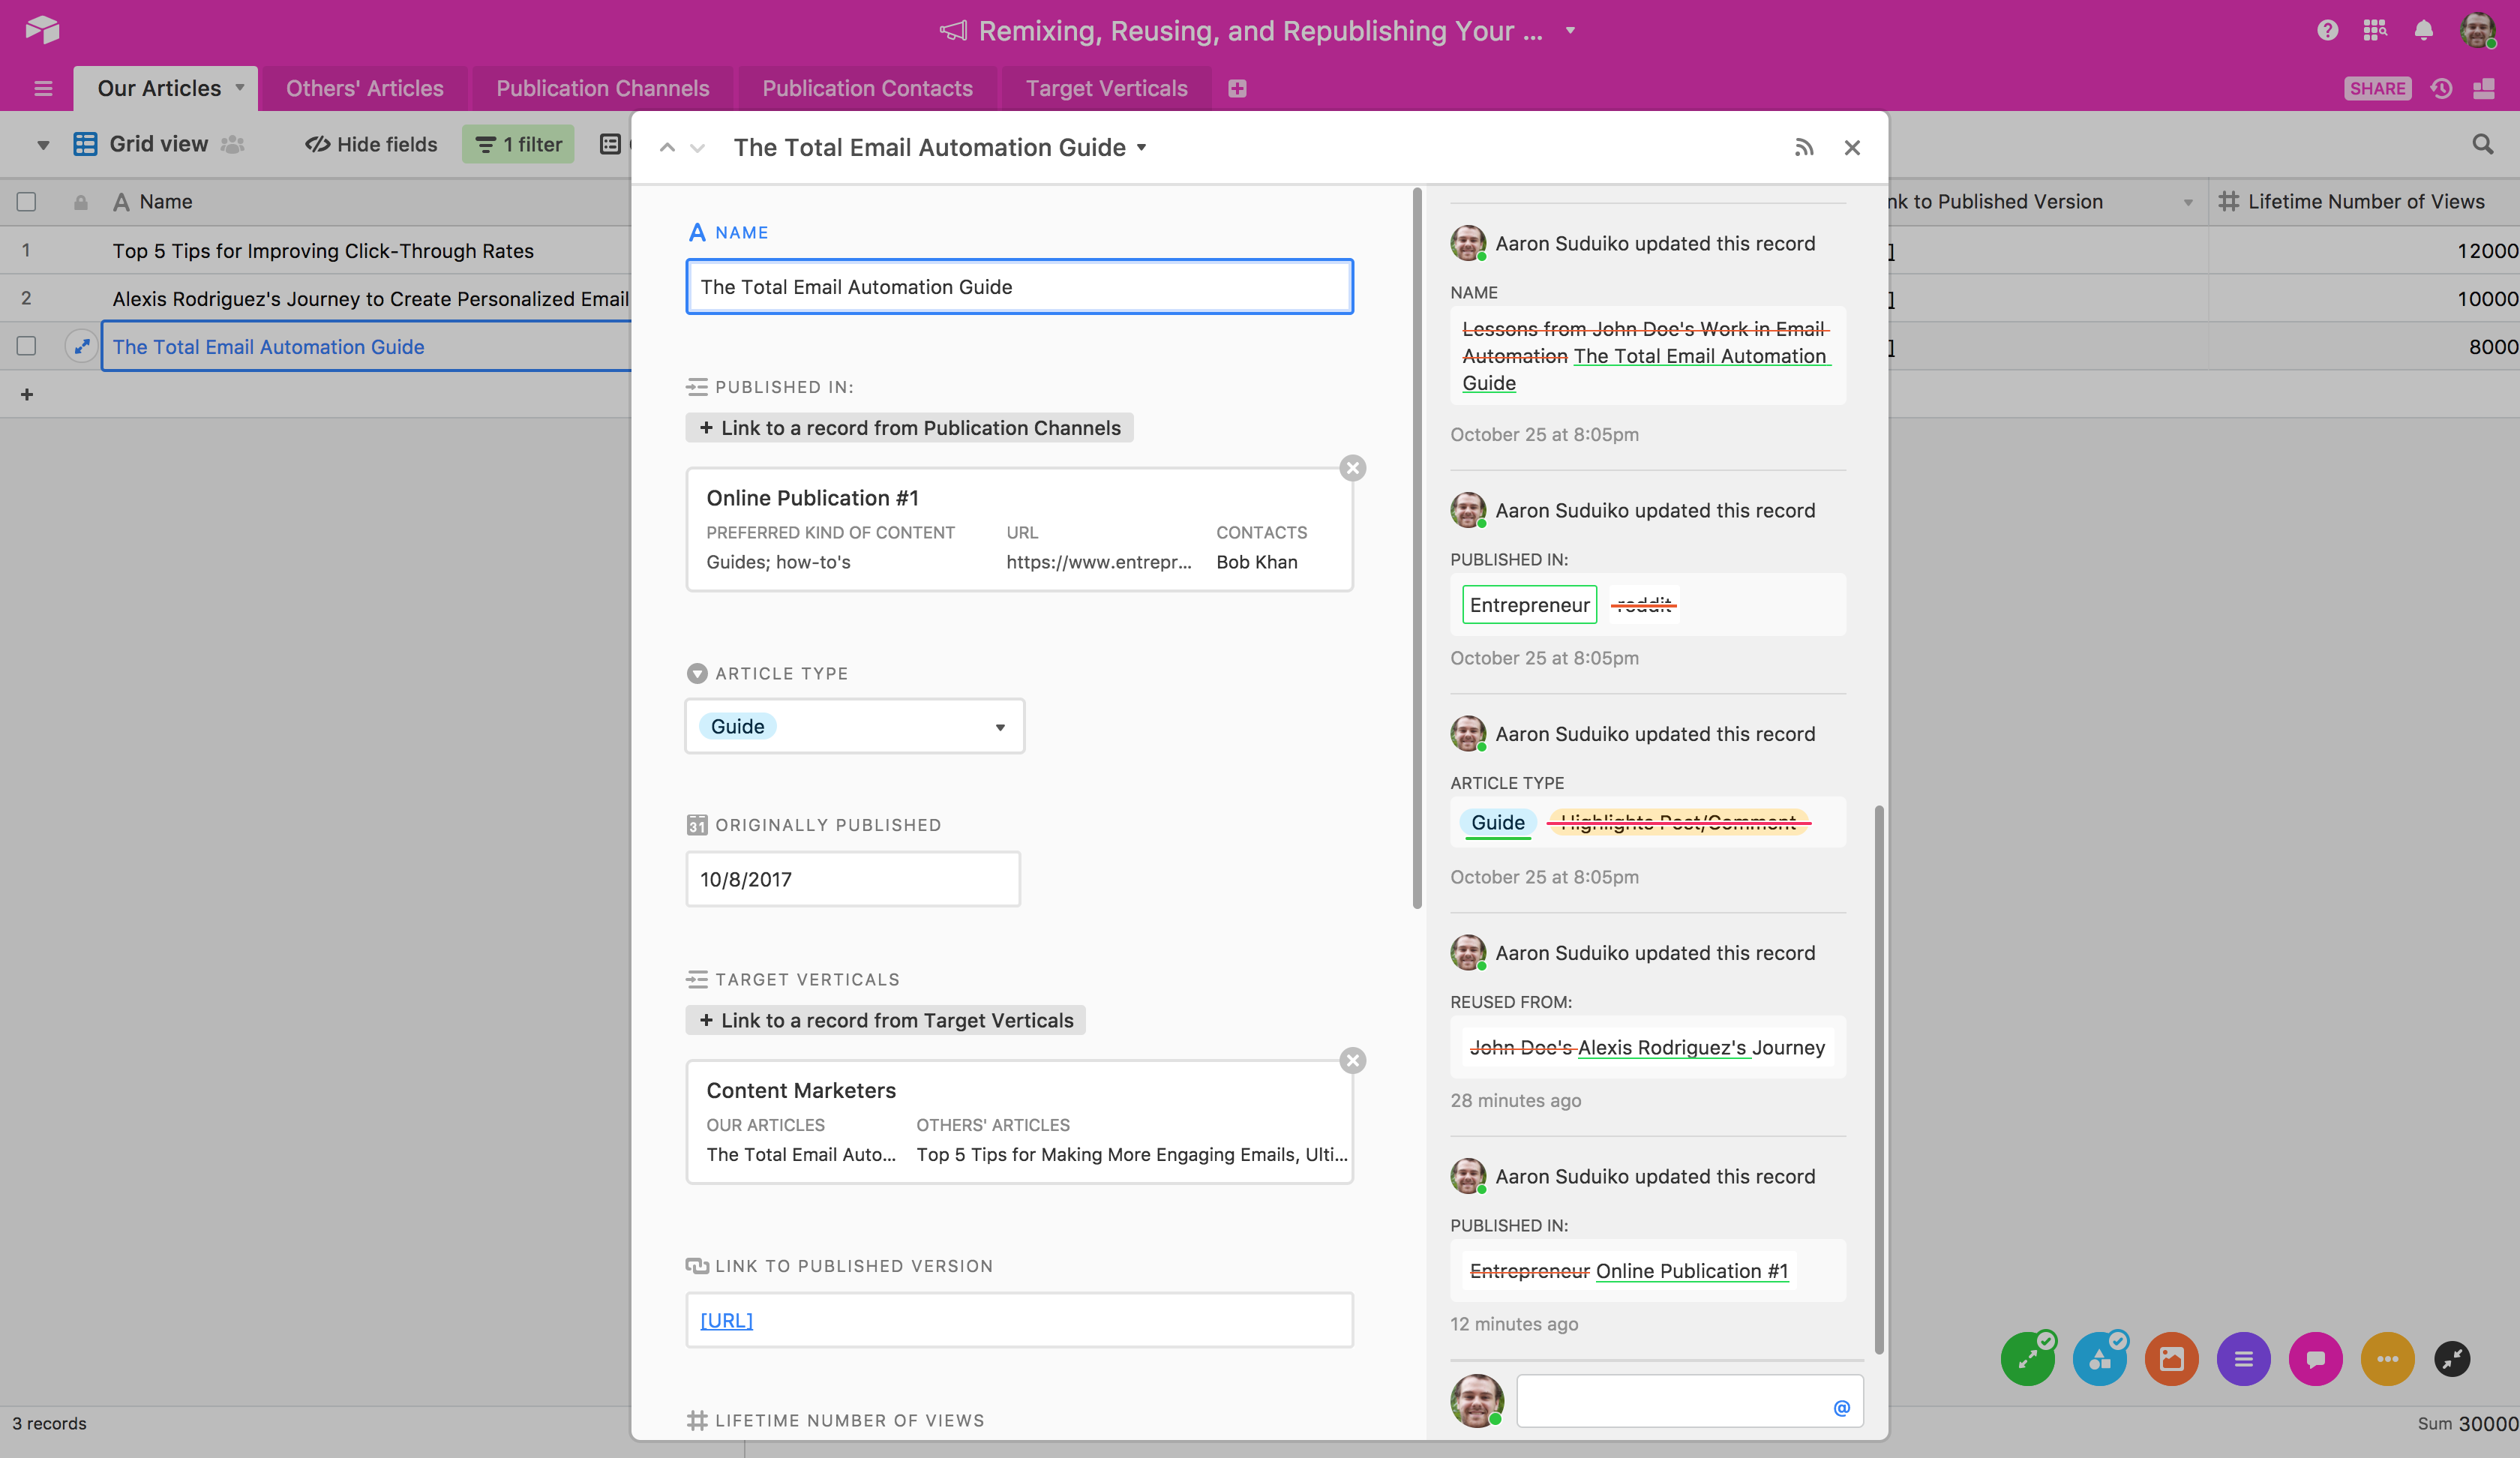The image size is (2520, 1458).
Task: Add a new table with plus icon
Action: (x=1237, y=88)
